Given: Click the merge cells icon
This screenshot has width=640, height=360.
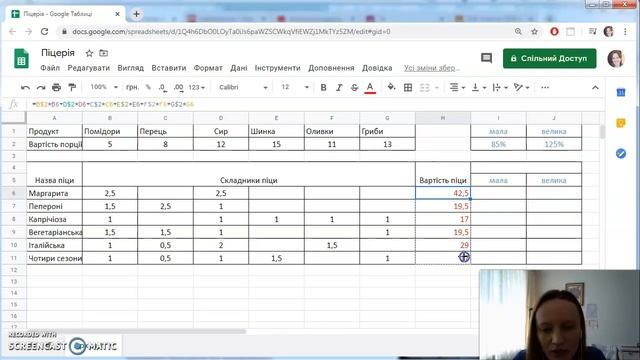Looking at the screenshot, I should [425, 87].
